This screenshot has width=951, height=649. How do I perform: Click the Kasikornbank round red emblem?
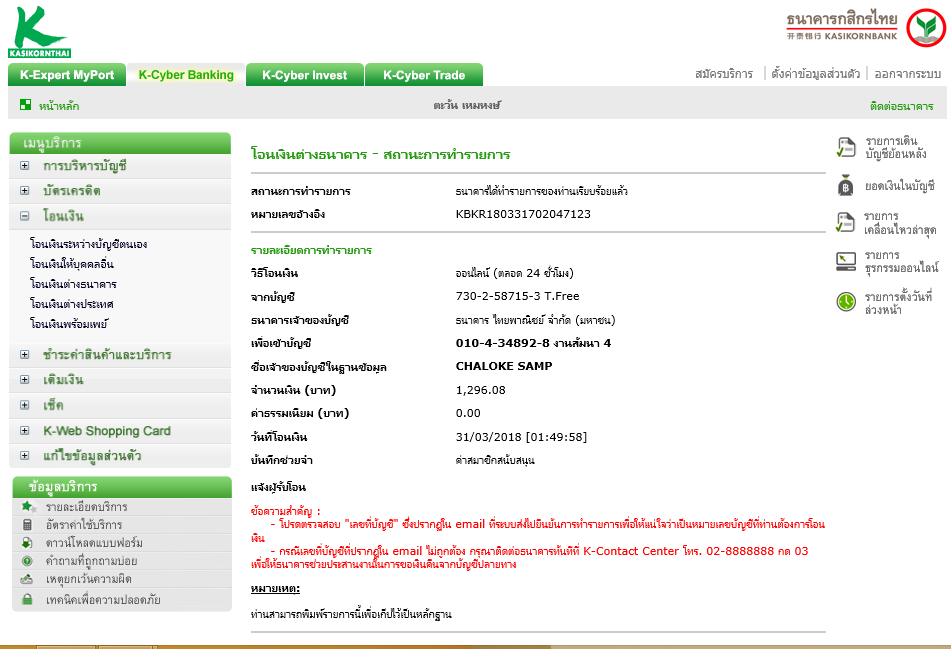[926, 27]
